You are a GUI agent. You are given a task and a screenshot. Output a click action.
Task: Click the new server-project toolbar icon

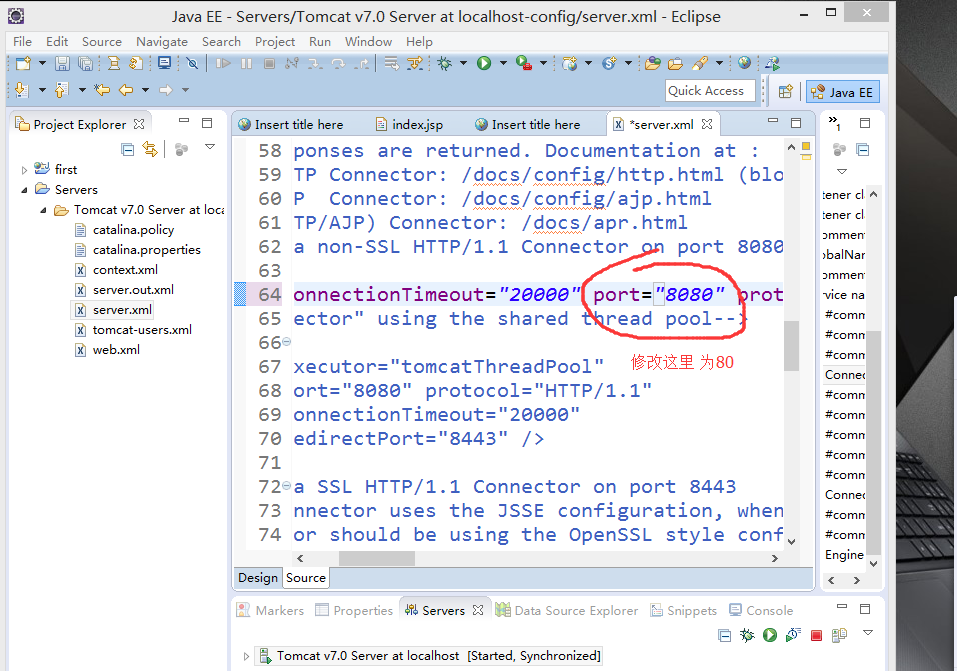(569, 63)
